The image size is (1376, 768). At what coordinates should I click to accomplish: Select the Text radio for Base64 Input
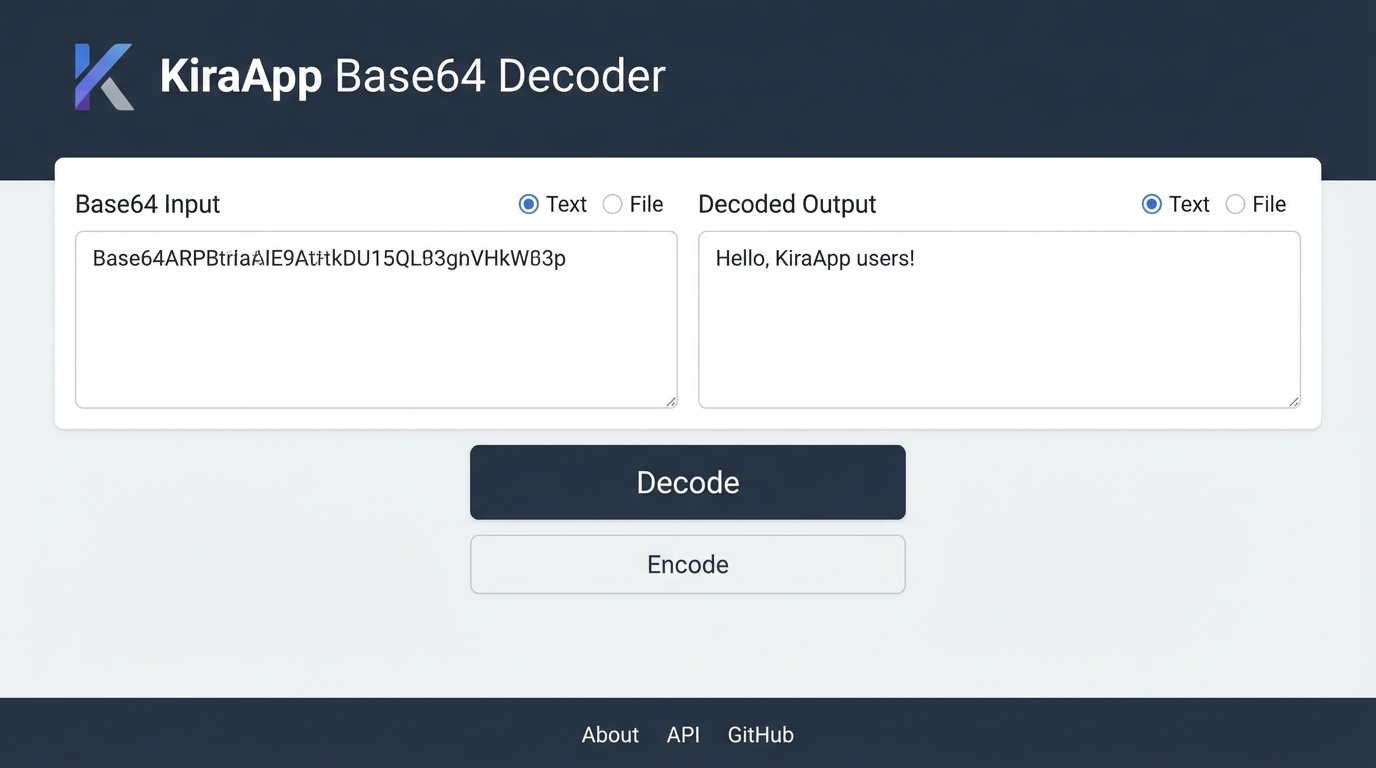click(528, 204)
